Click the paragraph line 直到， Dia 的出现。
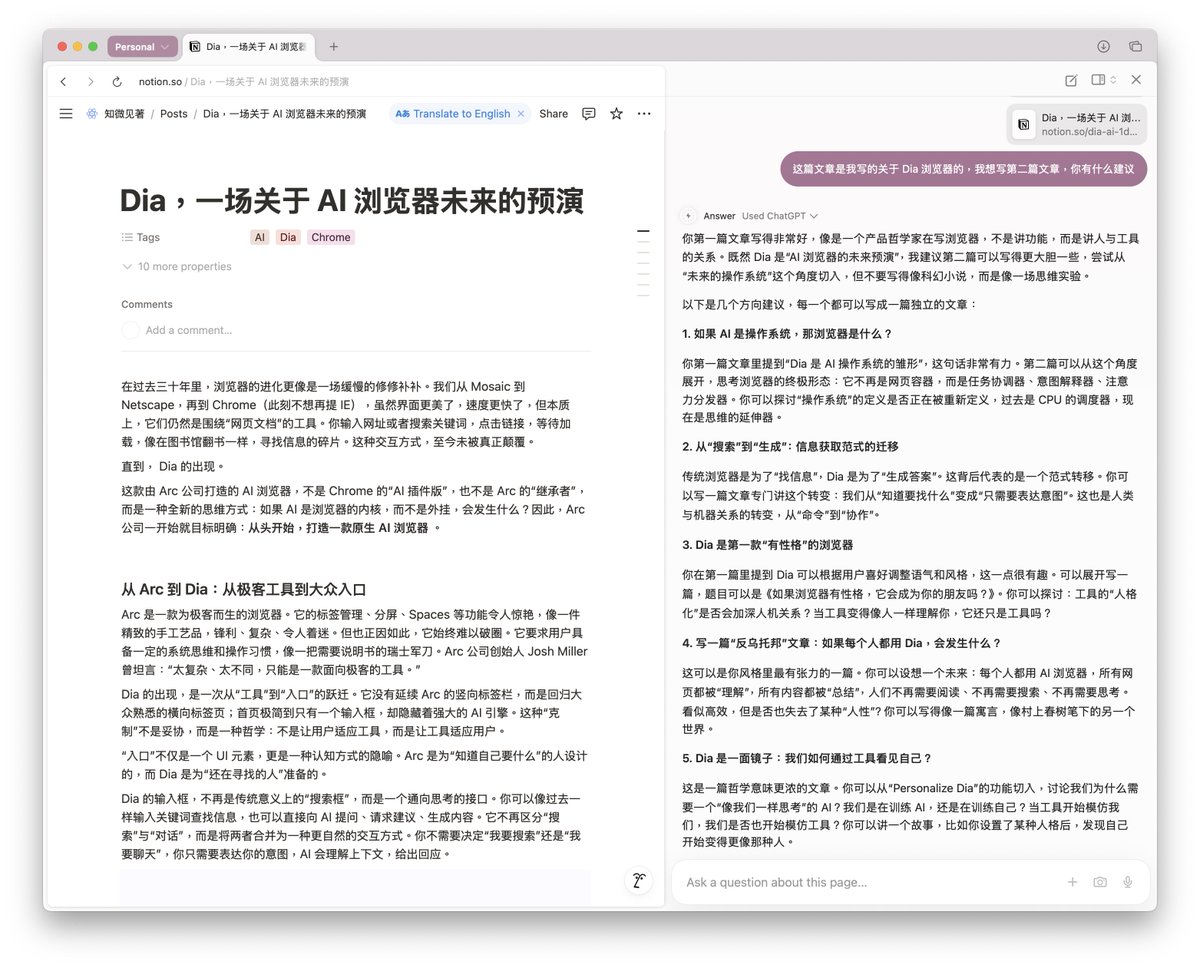The height and width of the screenshot is (968, 1200). point(173,466)
